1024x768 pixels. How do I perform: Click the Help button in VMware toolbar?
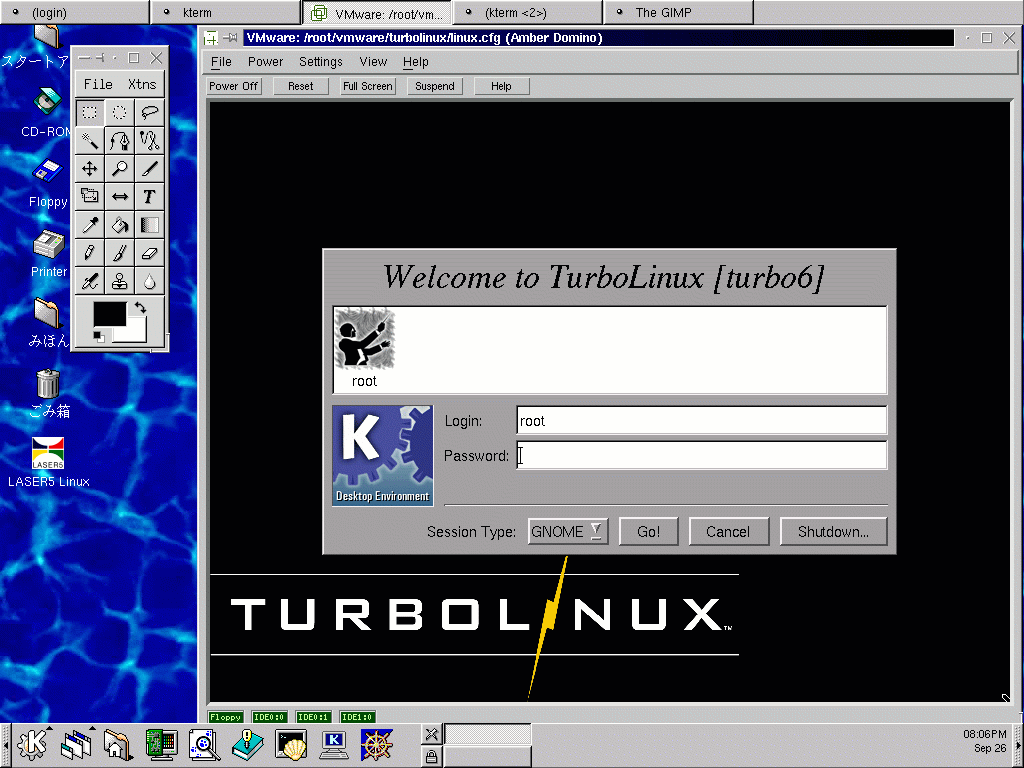pyautogui.click(x=502, y=86)
